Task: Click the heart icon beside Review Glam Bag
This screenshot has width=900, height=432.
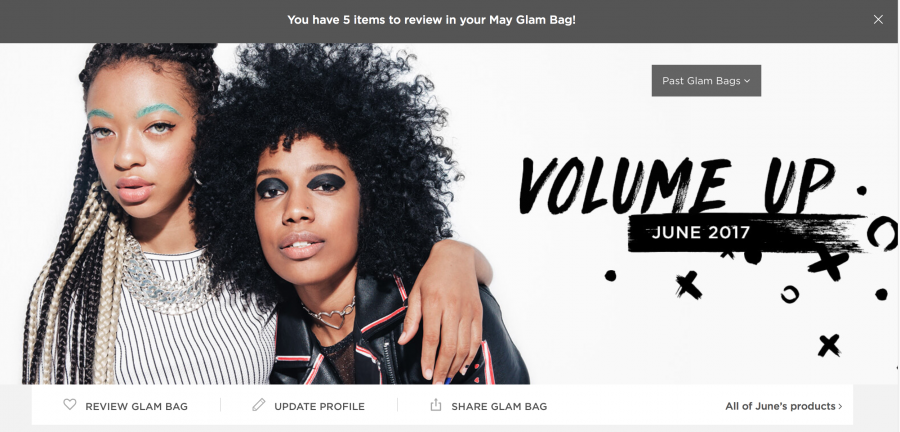Action: [x=69, y=405]
